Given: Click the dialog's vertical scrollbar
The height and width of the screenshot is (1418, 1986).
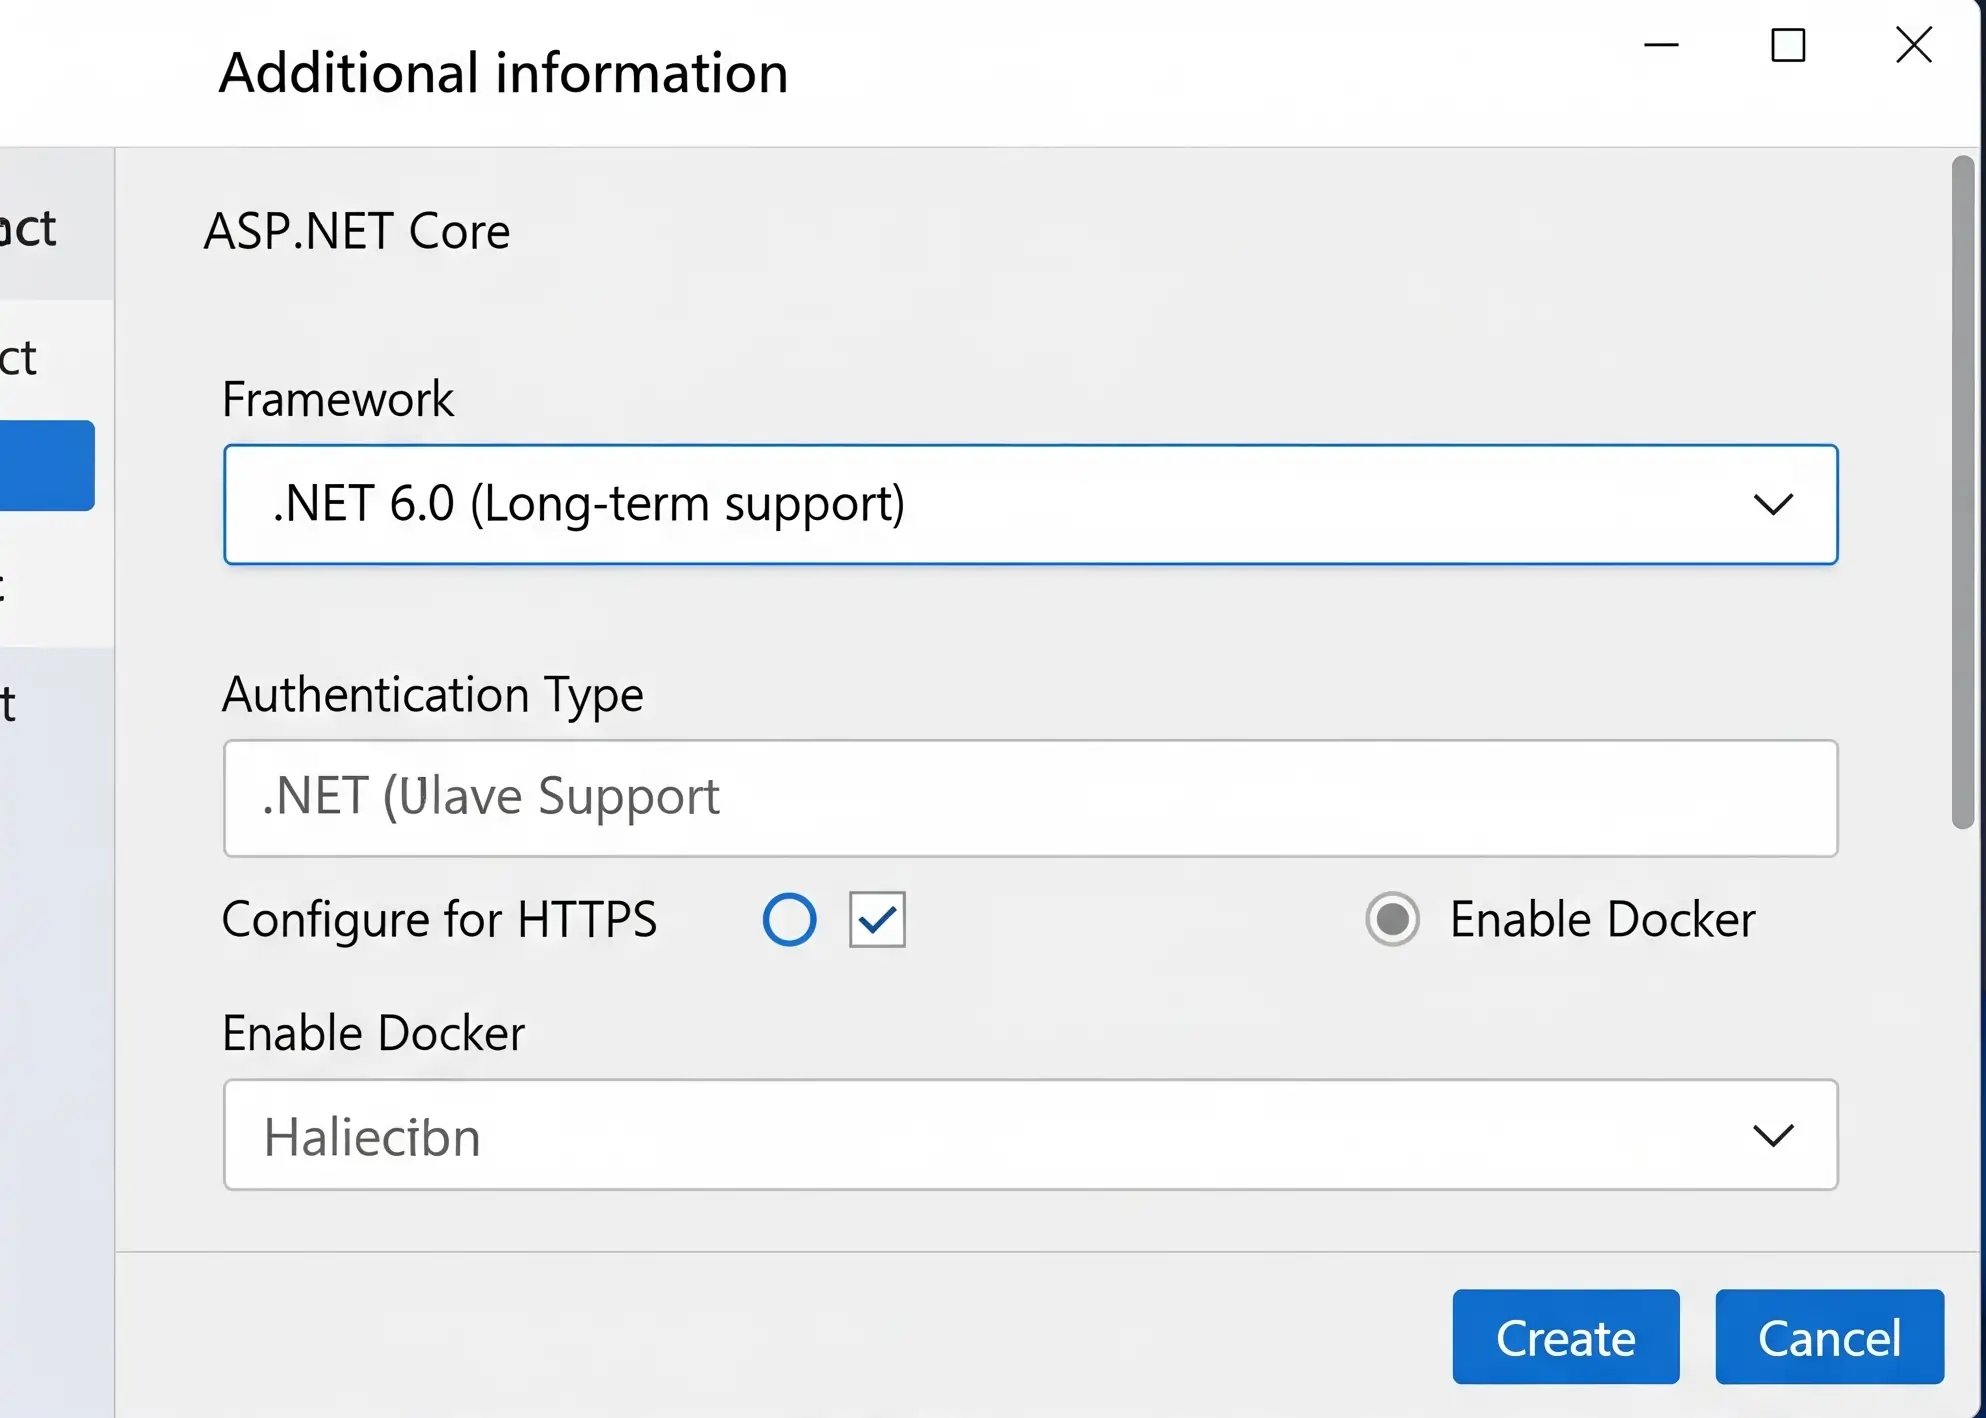Looking at the screenshot, I should 1963,492.
